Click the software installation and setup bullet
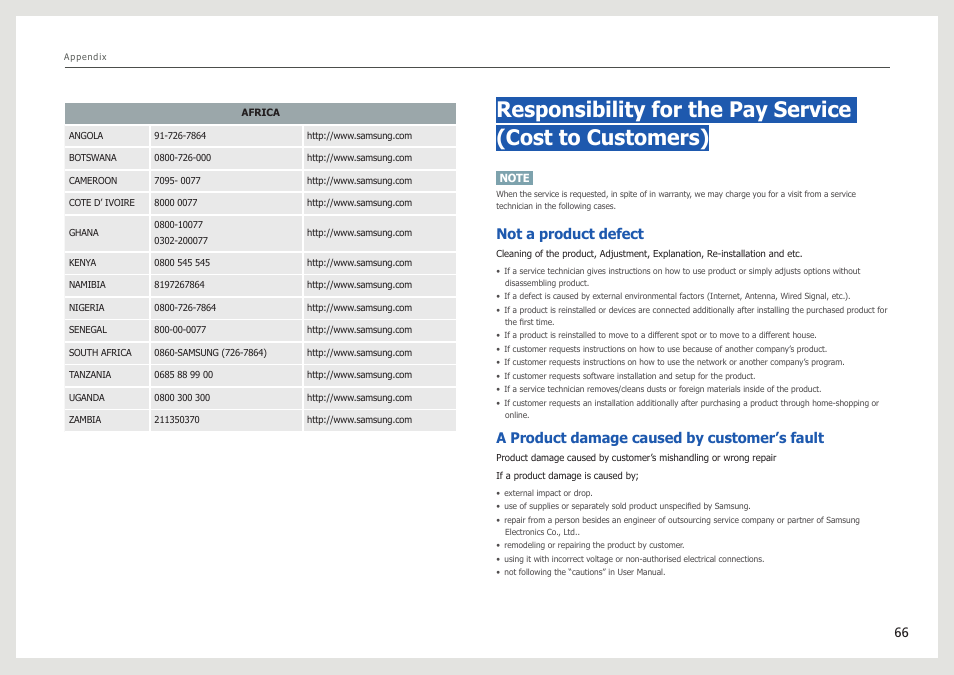This screenshot has height=675, width=954. coord(630,376)
